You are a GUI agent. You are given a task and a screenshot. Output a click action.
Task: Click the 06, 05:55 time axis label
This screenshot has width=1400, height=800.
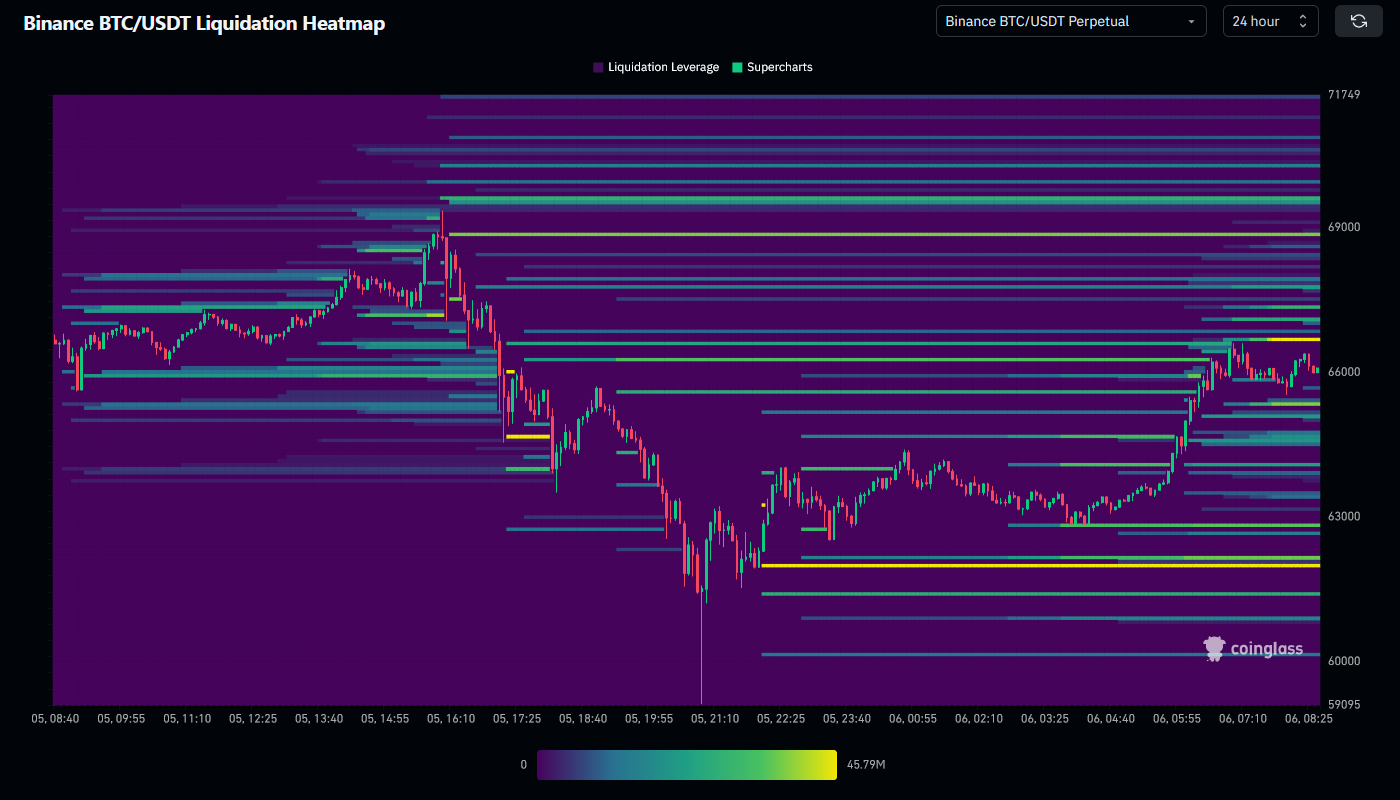(1177, 718)
